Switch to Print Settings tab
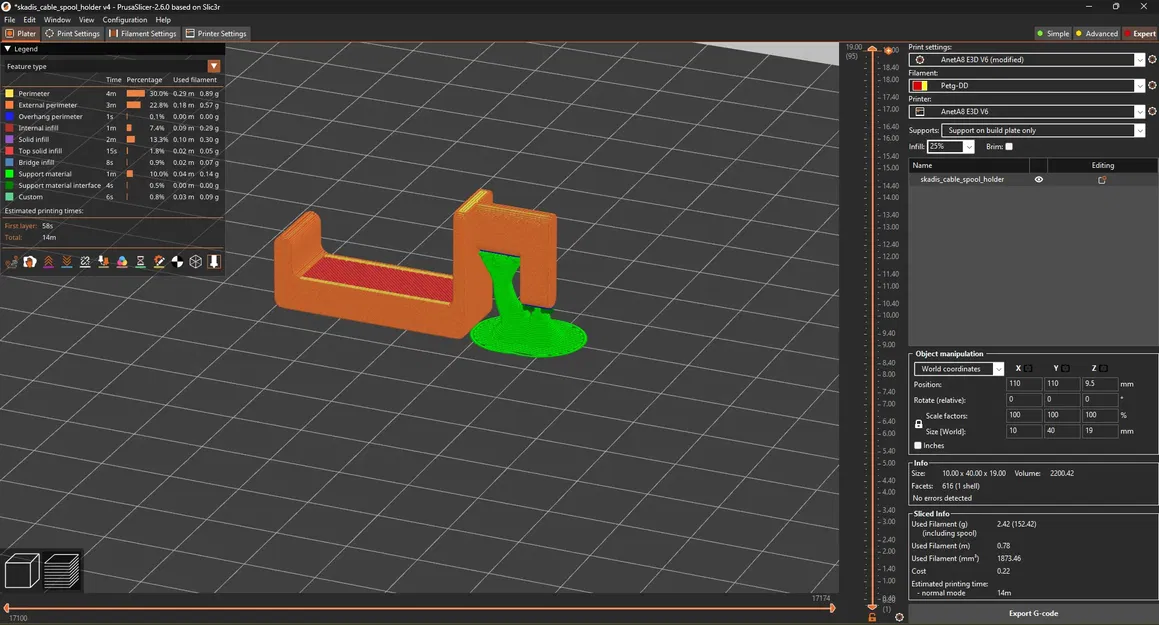This screenshot has width=1159, height=625. point(72,33)
